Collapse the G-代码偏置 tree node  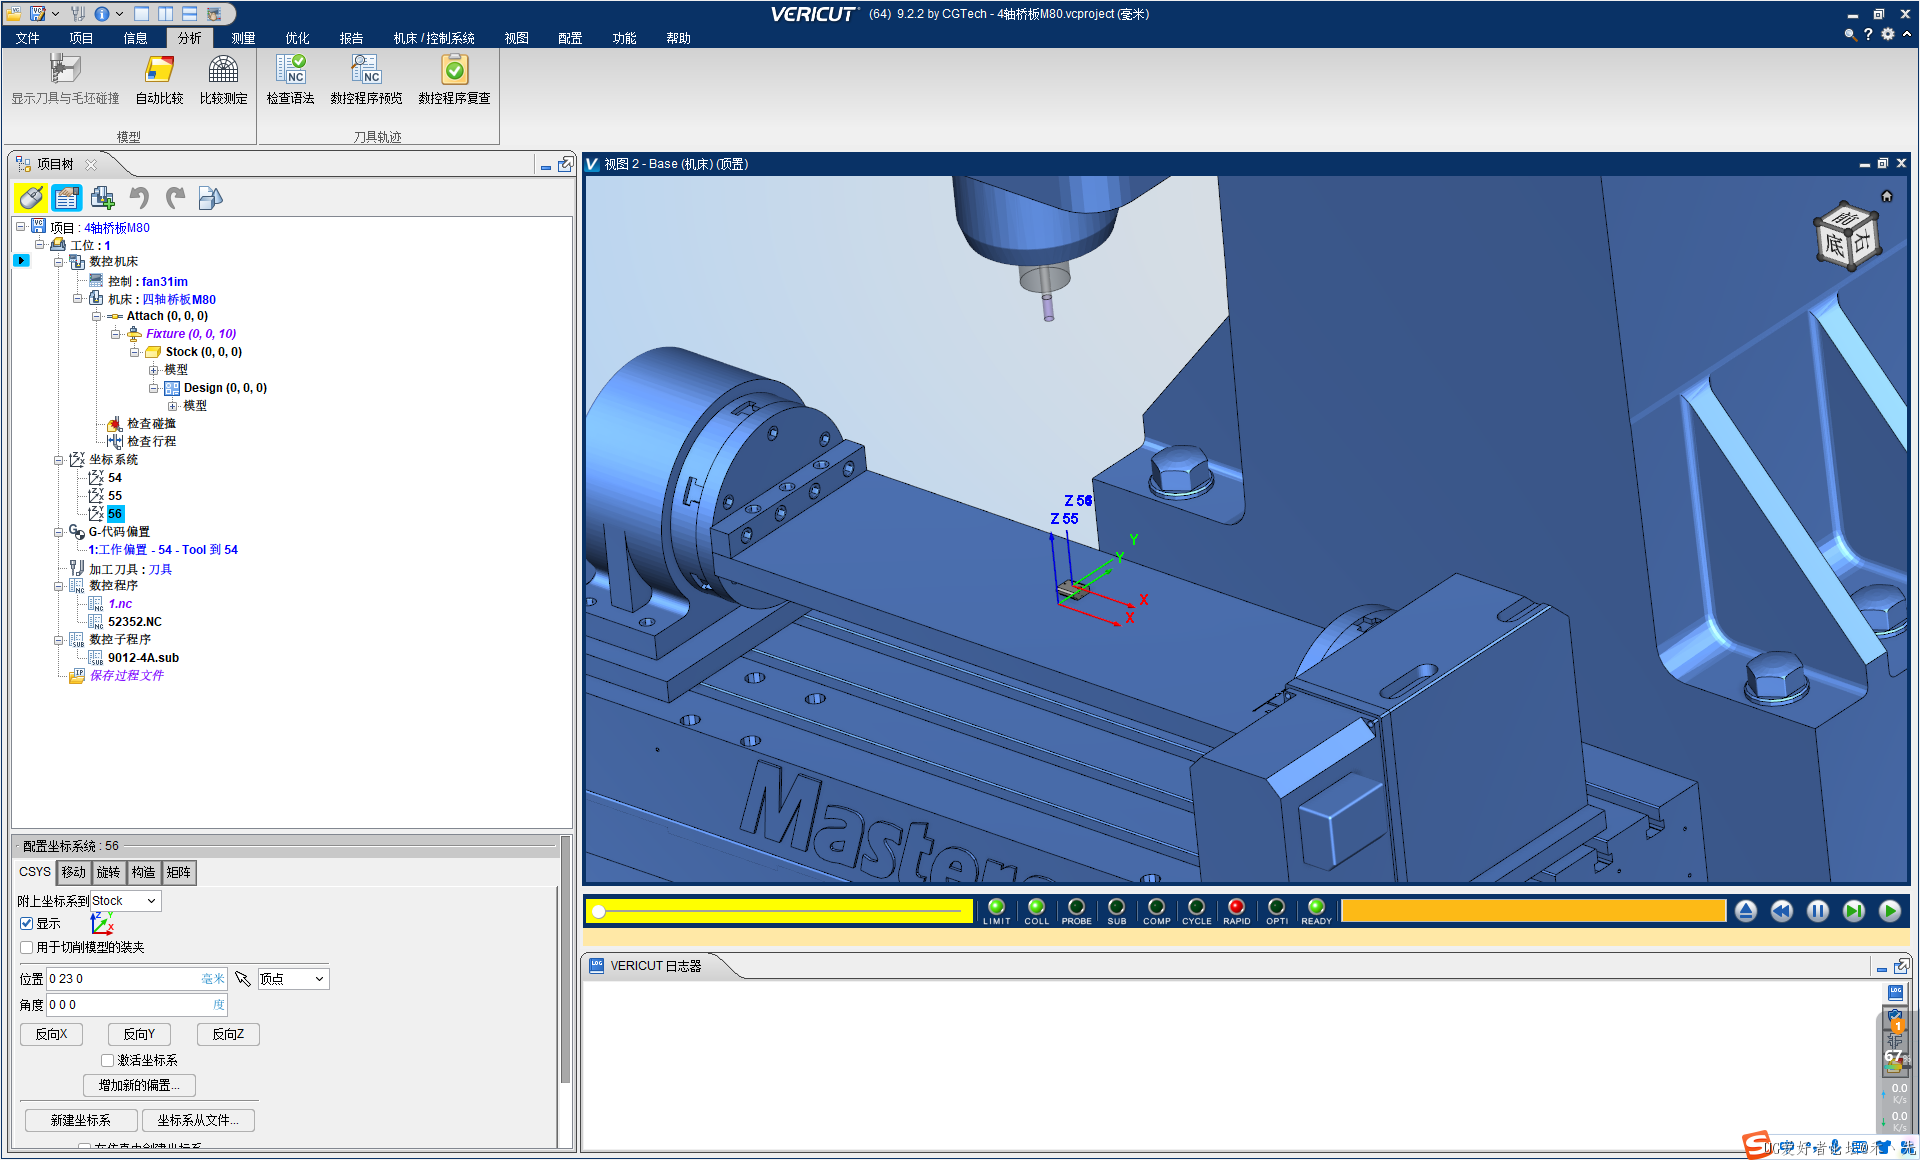pyautogui.click(x=58, y=532)
